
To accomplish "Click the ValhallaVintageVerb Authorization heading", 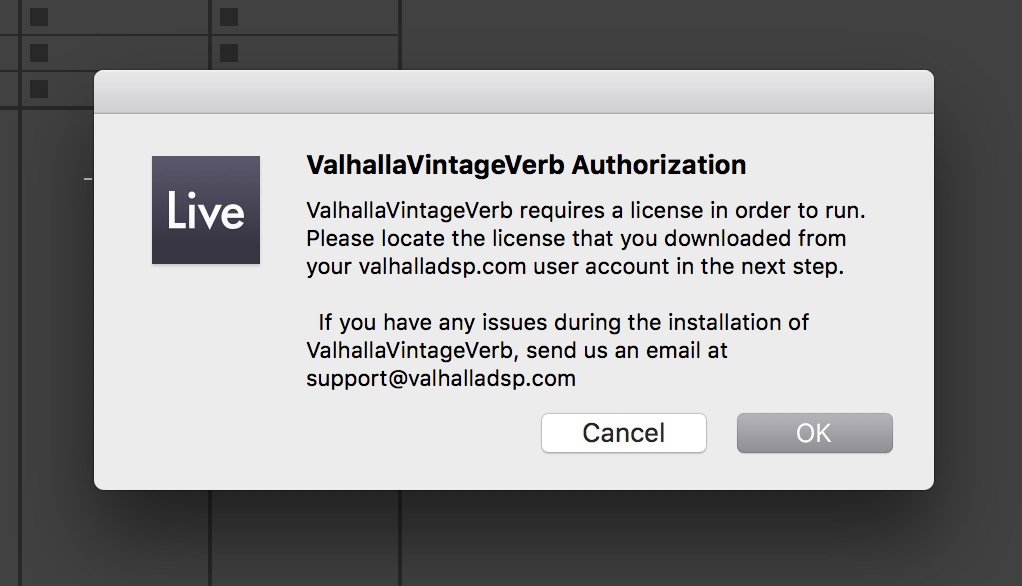I will [x=526, y=165].
